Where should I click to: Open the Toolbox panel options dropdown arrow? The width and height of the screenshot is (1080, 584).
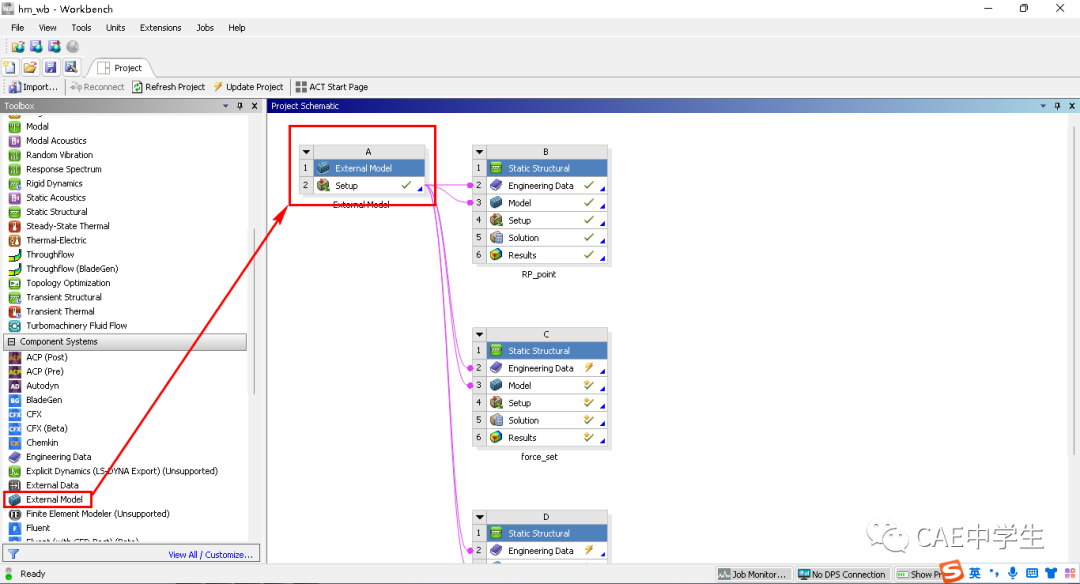pyautogui.click(x=225, y=106)
